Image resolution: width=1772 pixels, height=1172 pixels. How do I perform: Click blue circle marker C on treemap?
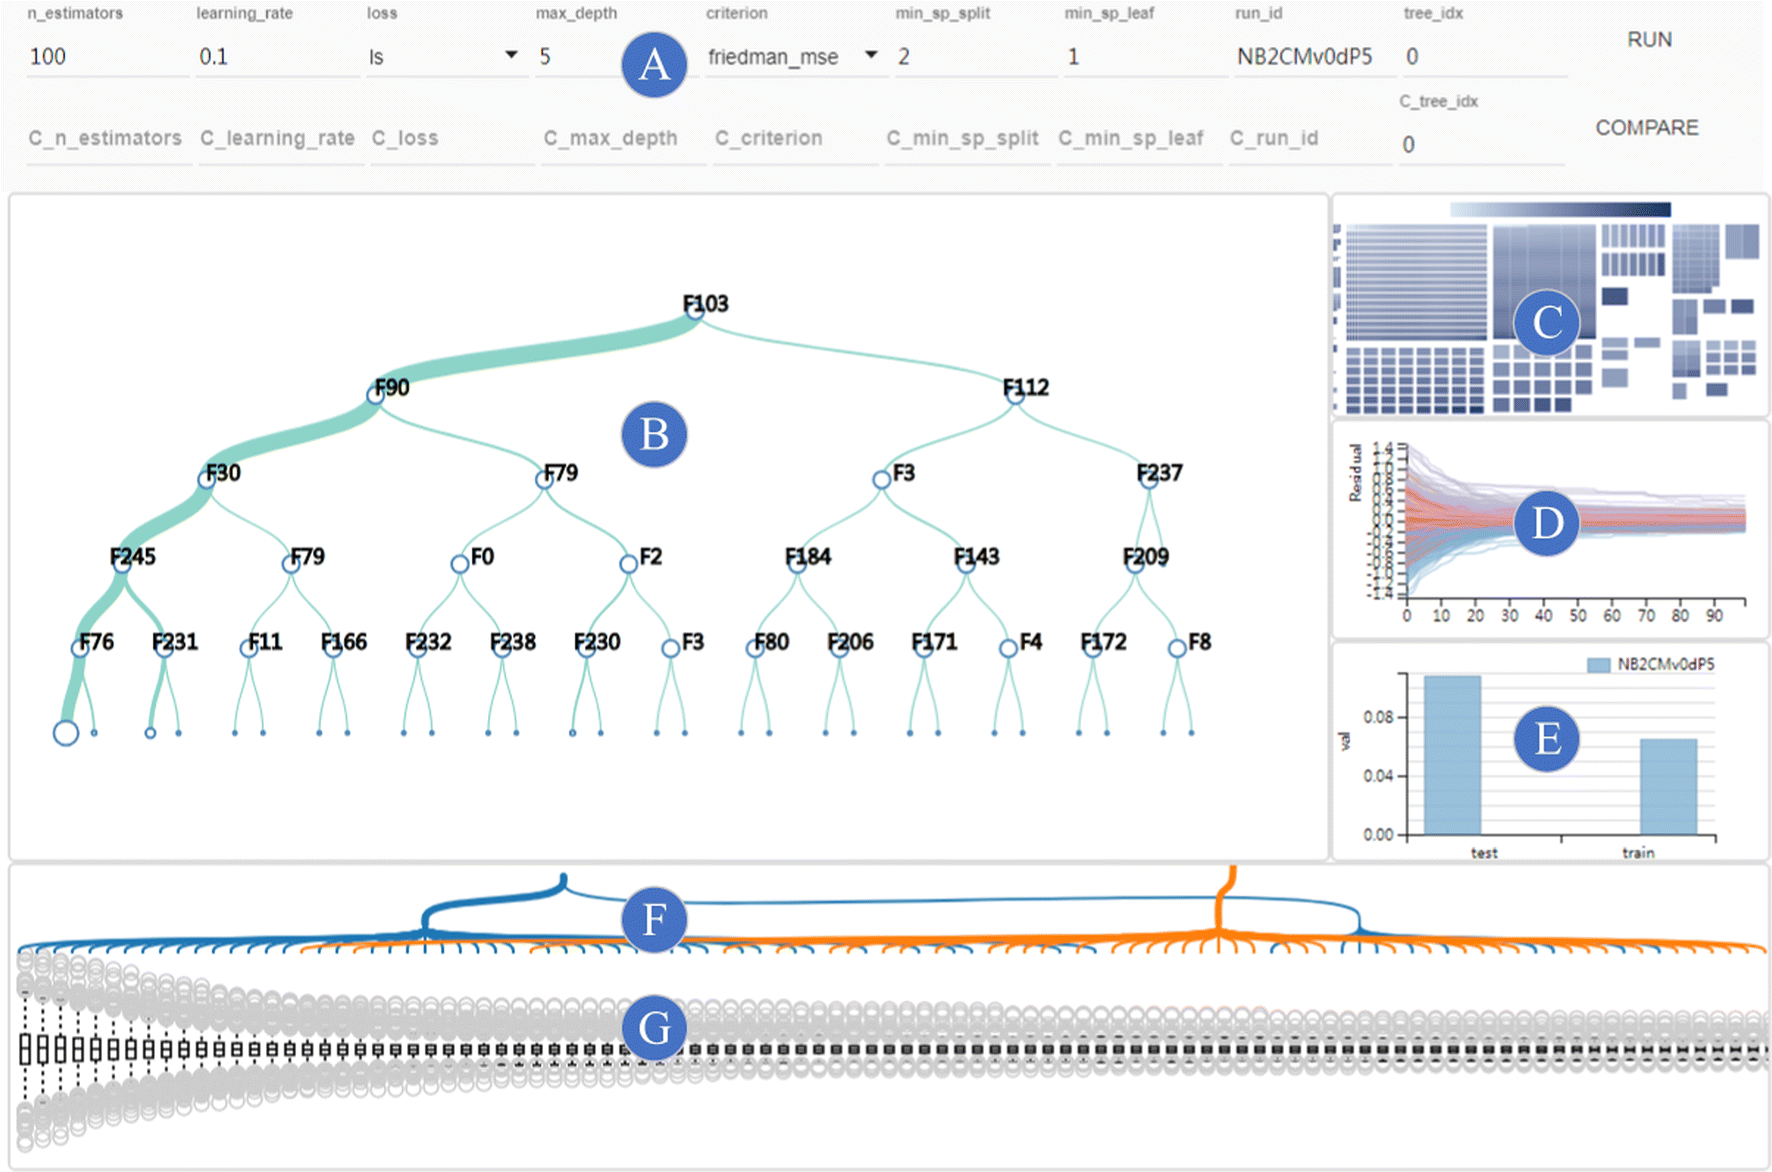(1547, 323)
